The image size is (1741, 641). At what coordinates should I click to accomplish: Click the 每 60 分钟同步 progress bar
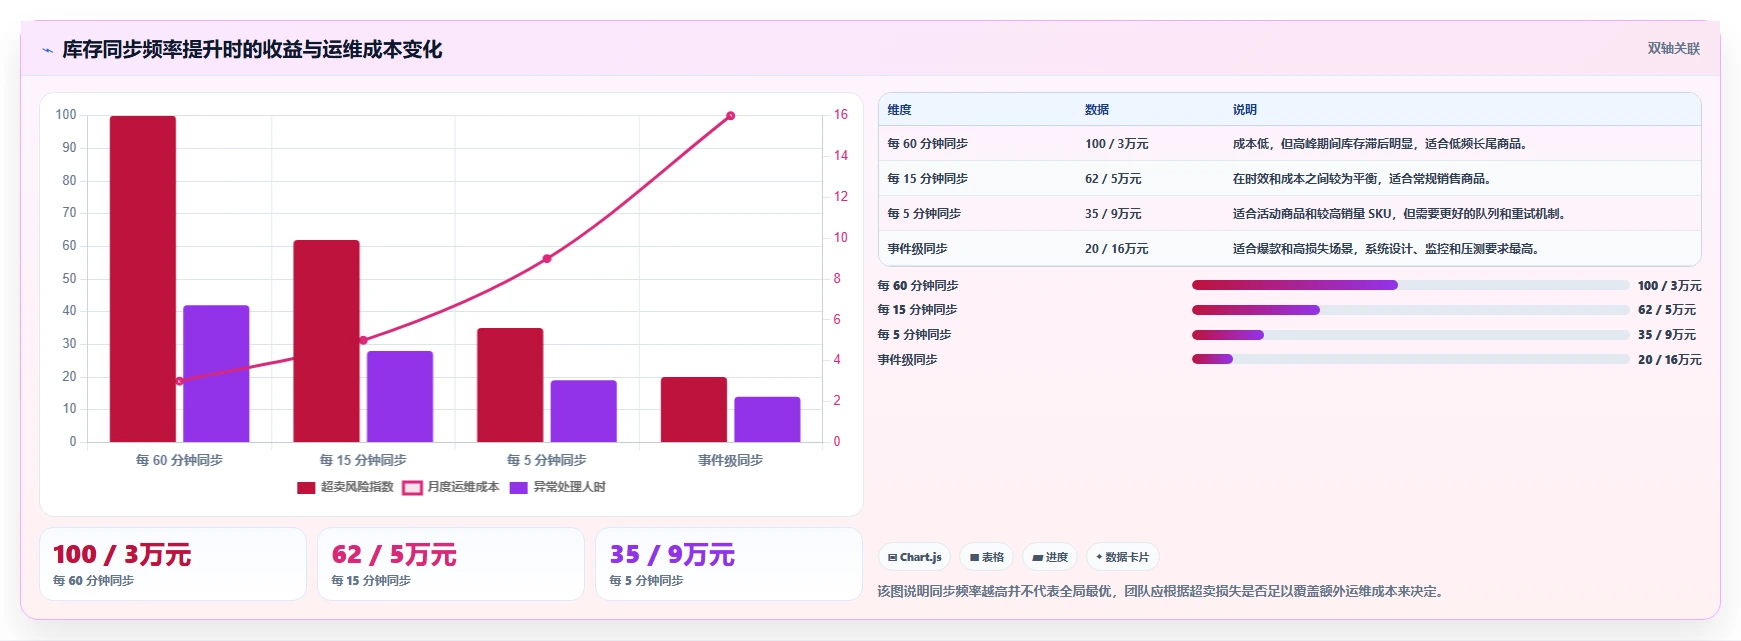tap(1410, 285)
